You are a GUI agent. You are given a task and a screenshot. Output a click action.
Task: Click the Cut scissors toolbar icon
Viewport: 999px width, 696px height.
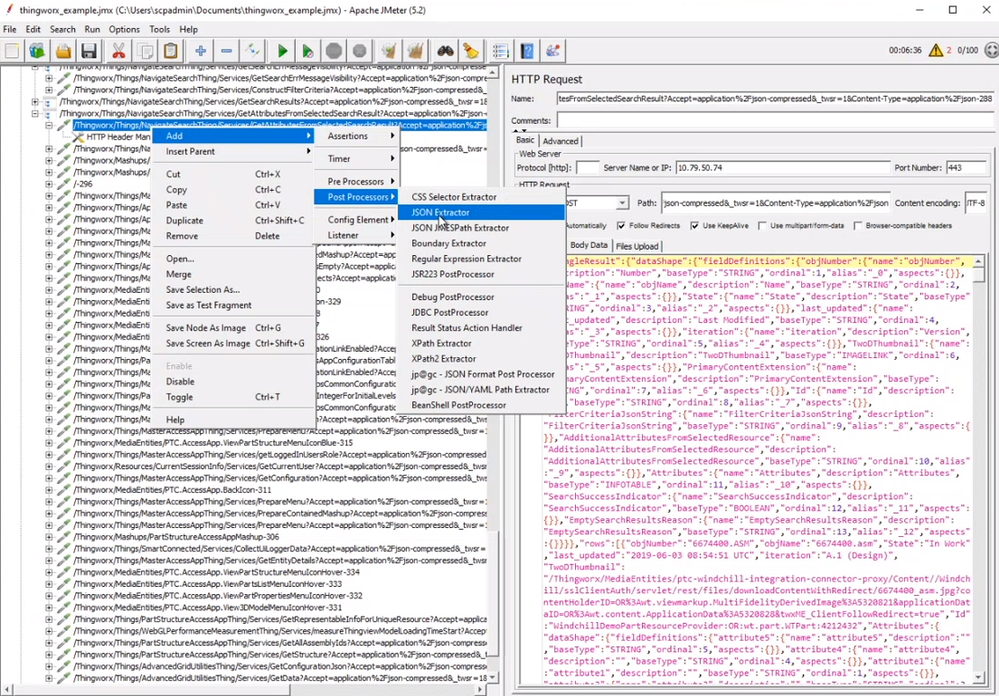pos(119,50)
